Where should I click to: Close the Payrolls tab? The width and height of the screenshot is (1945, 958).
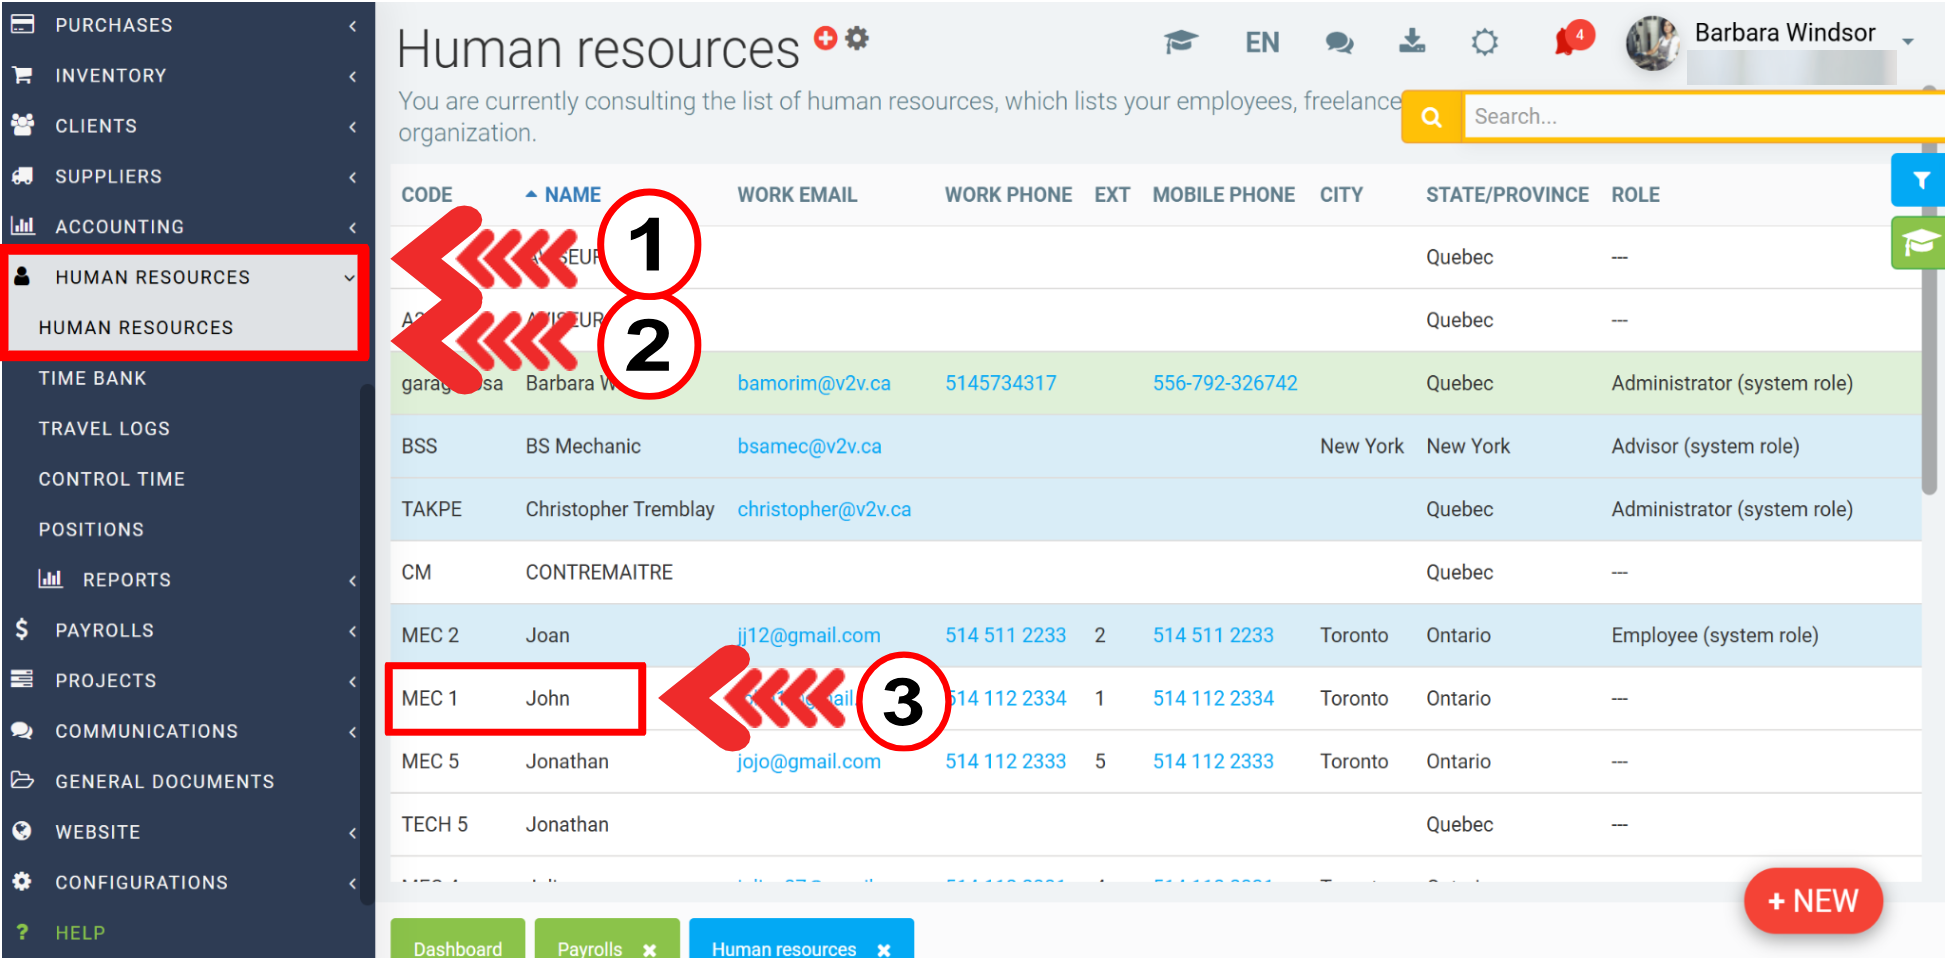650,949
